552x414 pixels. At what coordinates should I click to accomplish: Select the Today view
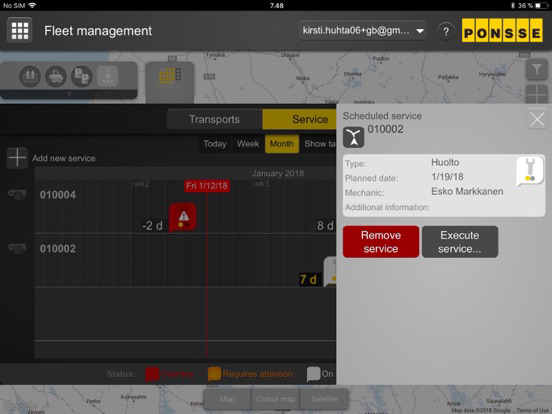(x=215, y=144)
